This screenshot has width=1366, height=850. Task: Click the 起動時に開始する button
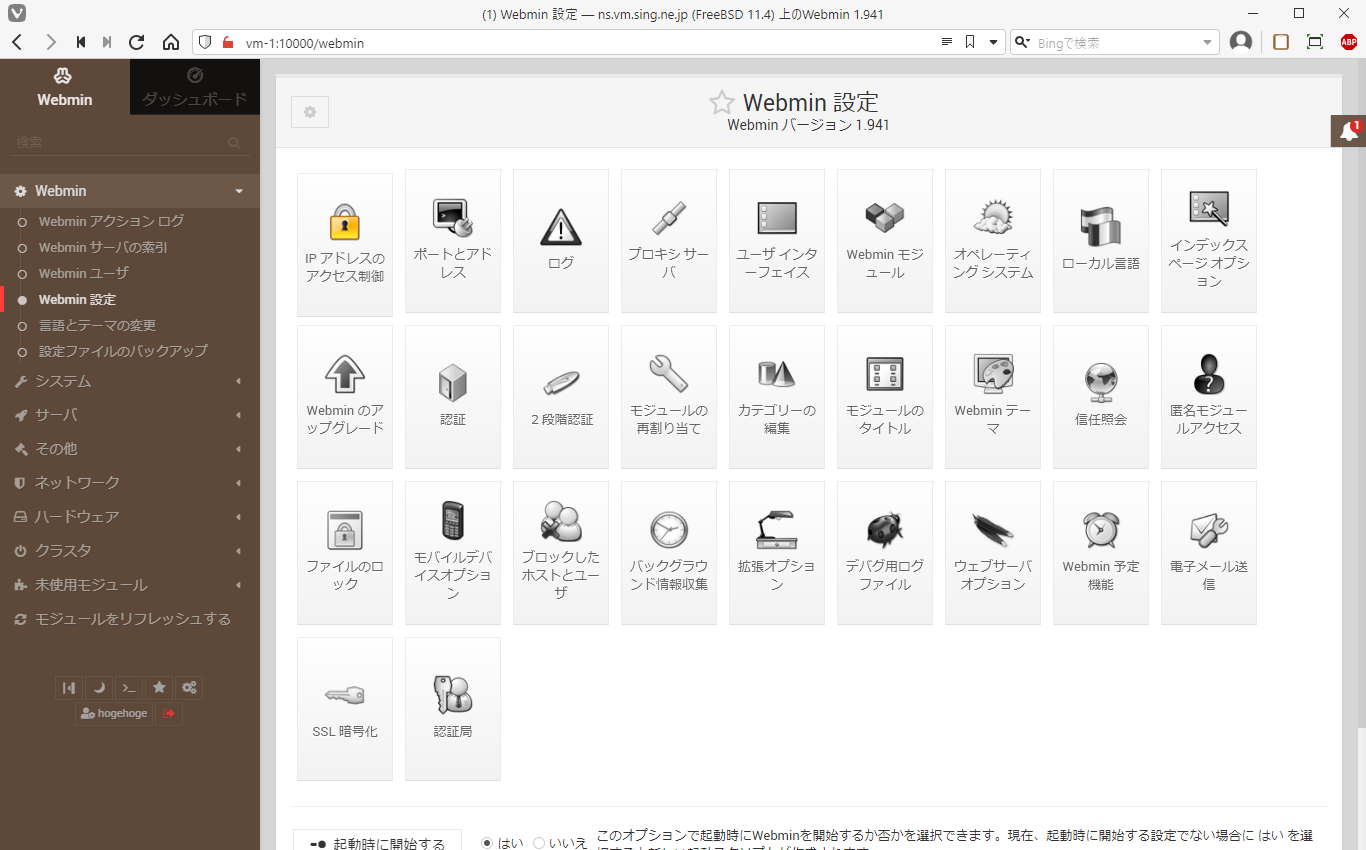pos(377,841)
